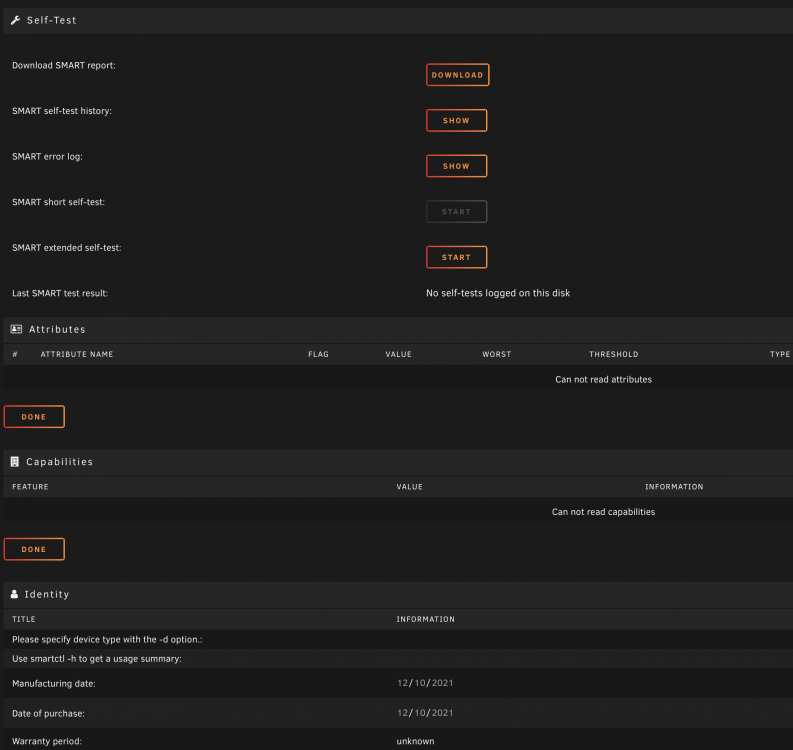Click the WORST column header
793x750 pixels.
point(497,354)
